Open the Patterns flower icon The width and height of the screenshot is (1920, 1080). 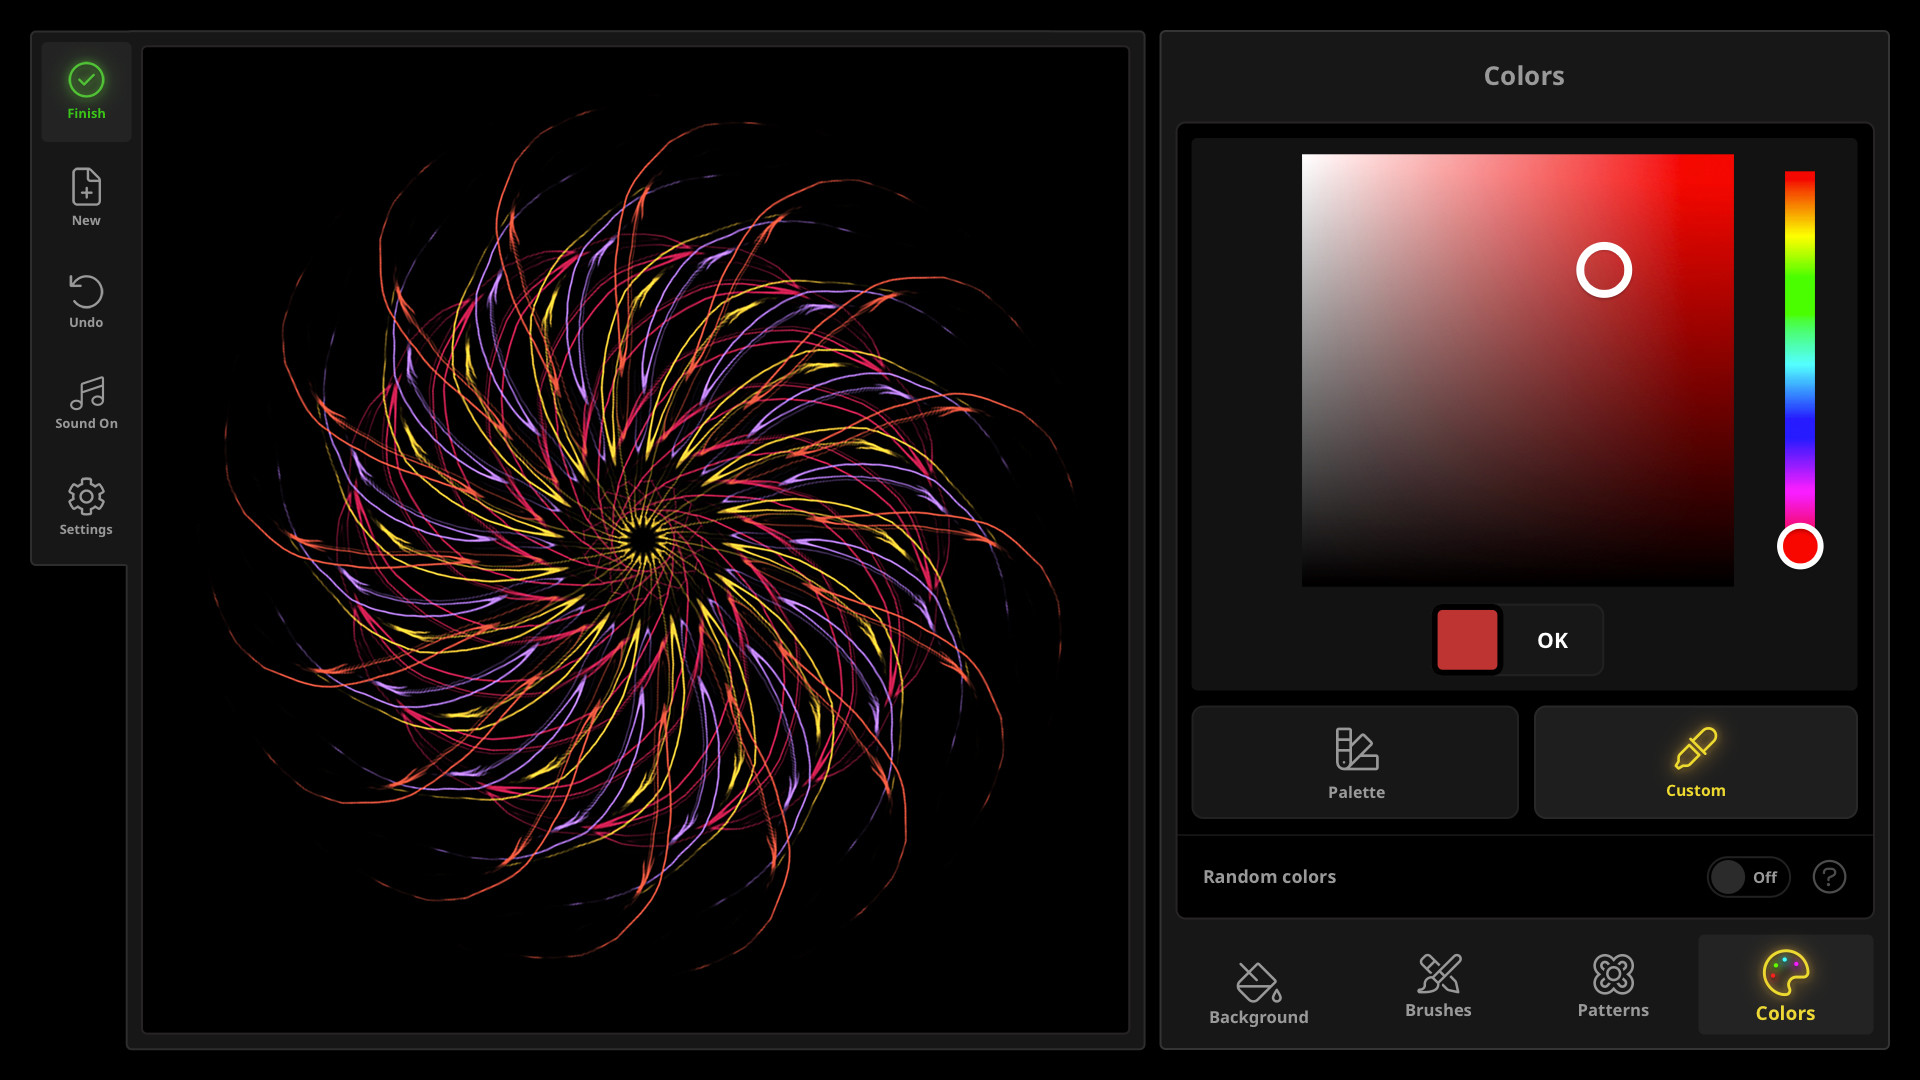click(x=1612, y=972)
